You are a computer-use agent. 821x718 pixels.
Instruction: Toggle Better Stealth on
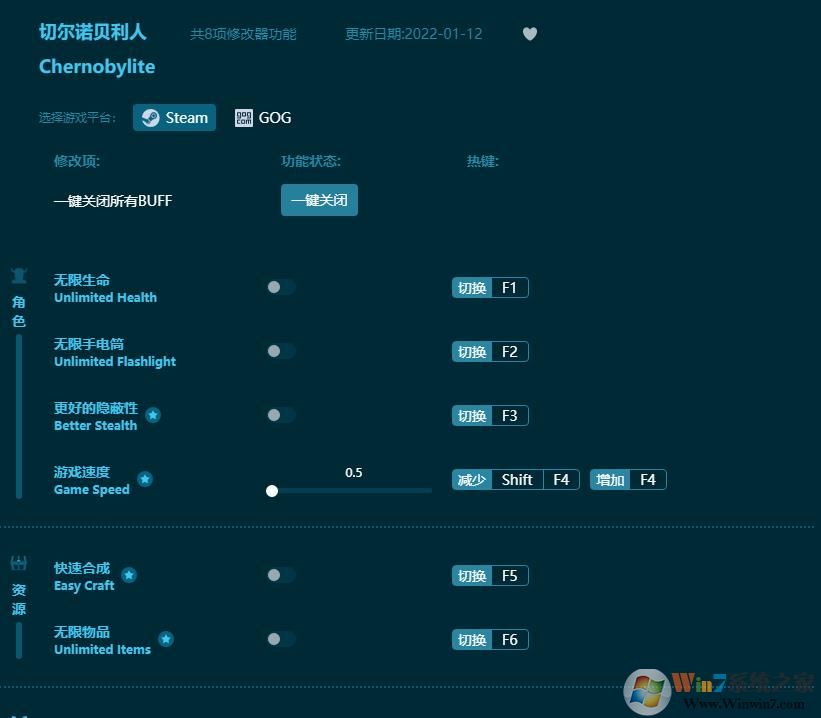[280, 415]
